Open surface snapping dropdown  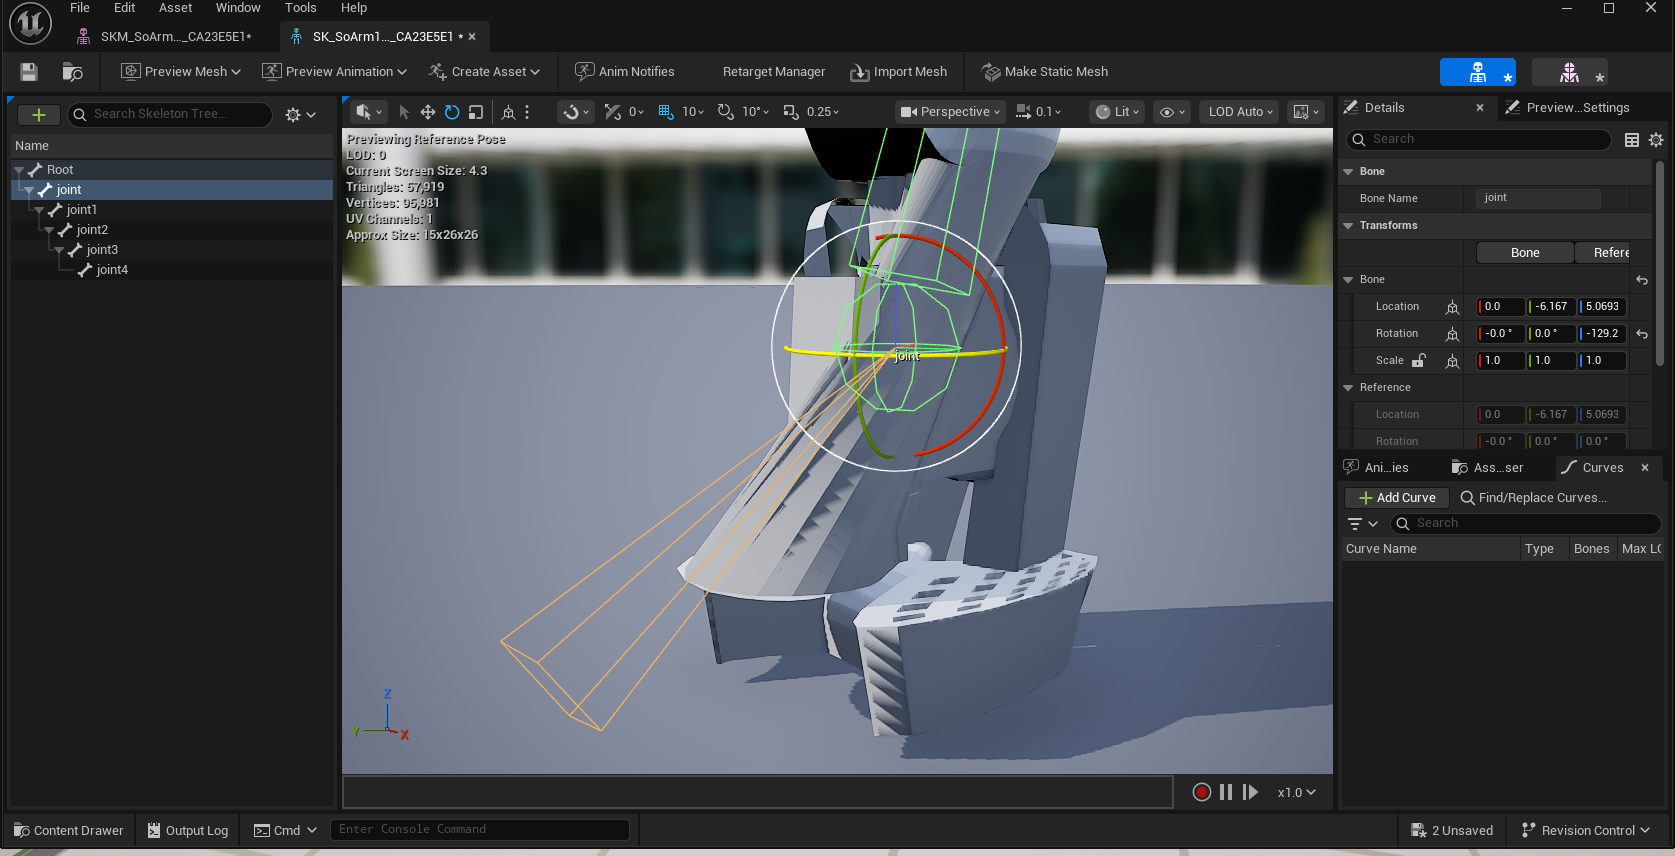point(575,112)
